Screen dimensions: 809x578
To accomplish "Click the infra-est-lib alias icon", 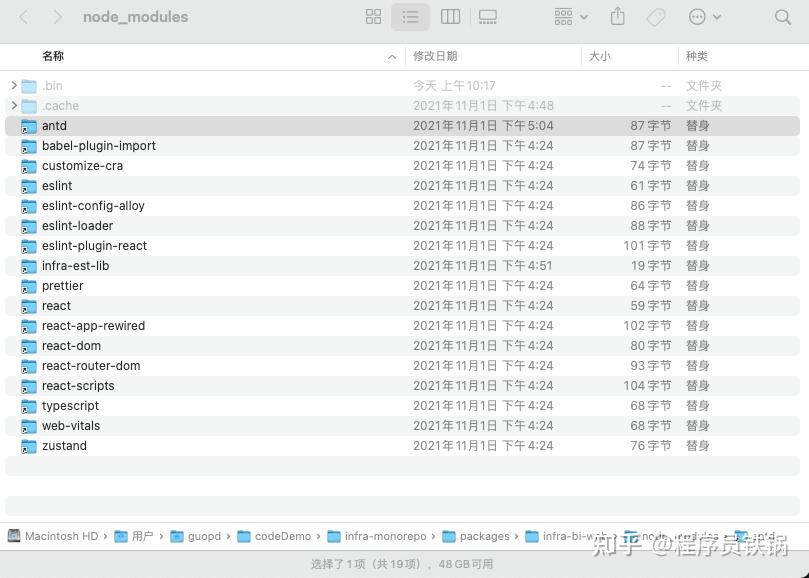I will point(29,266).
